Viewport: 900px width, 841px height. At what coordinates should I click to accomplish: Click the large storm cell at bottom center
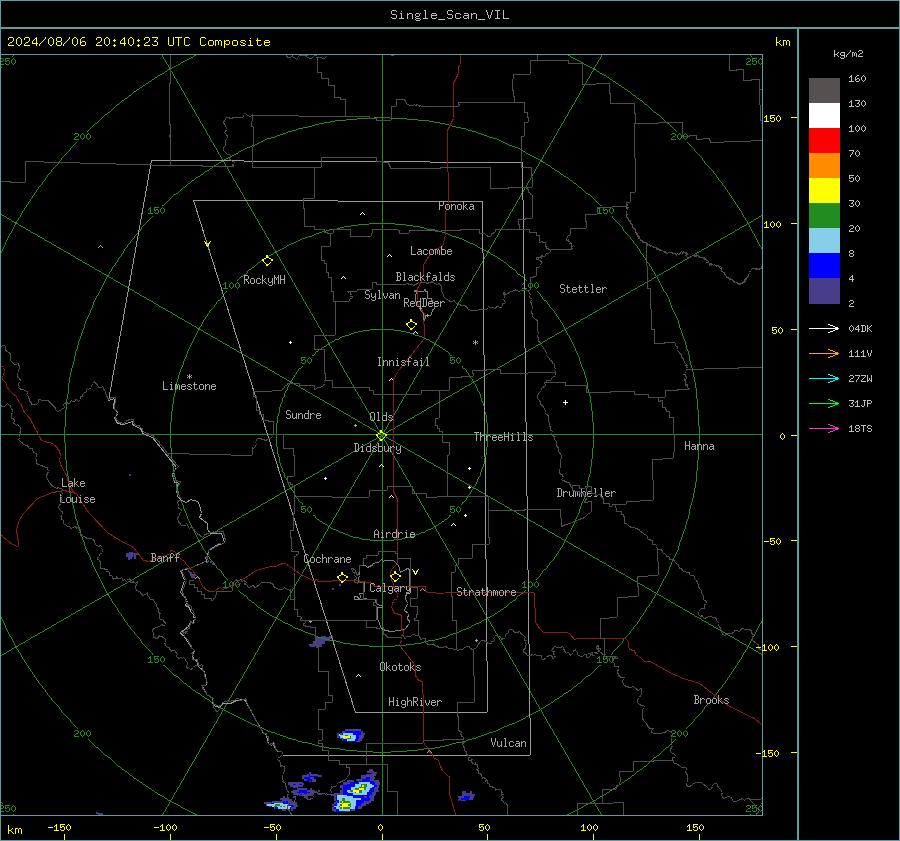click(356, 792)
